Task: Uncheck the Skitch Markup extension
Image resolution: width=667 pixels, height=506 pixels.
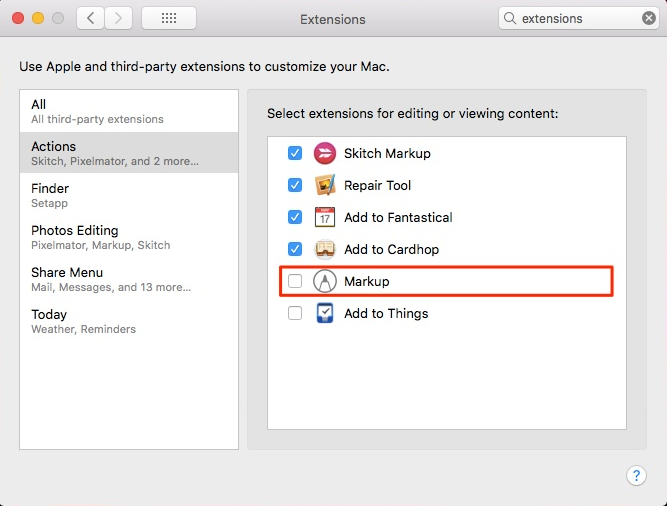Action: click(x=295, y=153)
